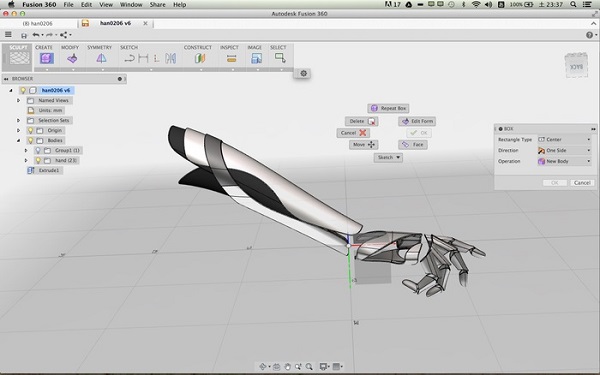Open Spotlight search in menu bar

[x=573, y=5]
